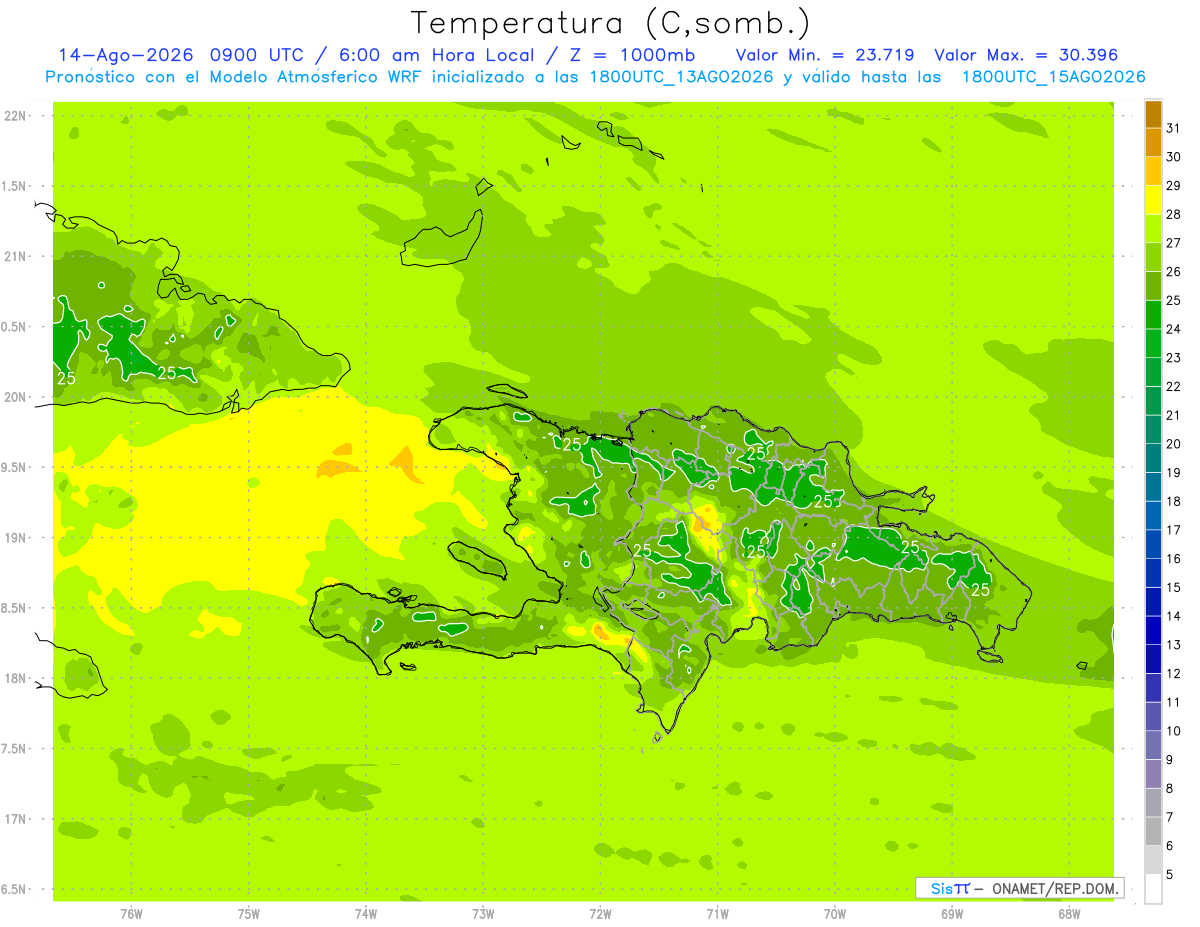Click the SisTT ONAMET/REP.DOM. watermark label

[1020, 888]
